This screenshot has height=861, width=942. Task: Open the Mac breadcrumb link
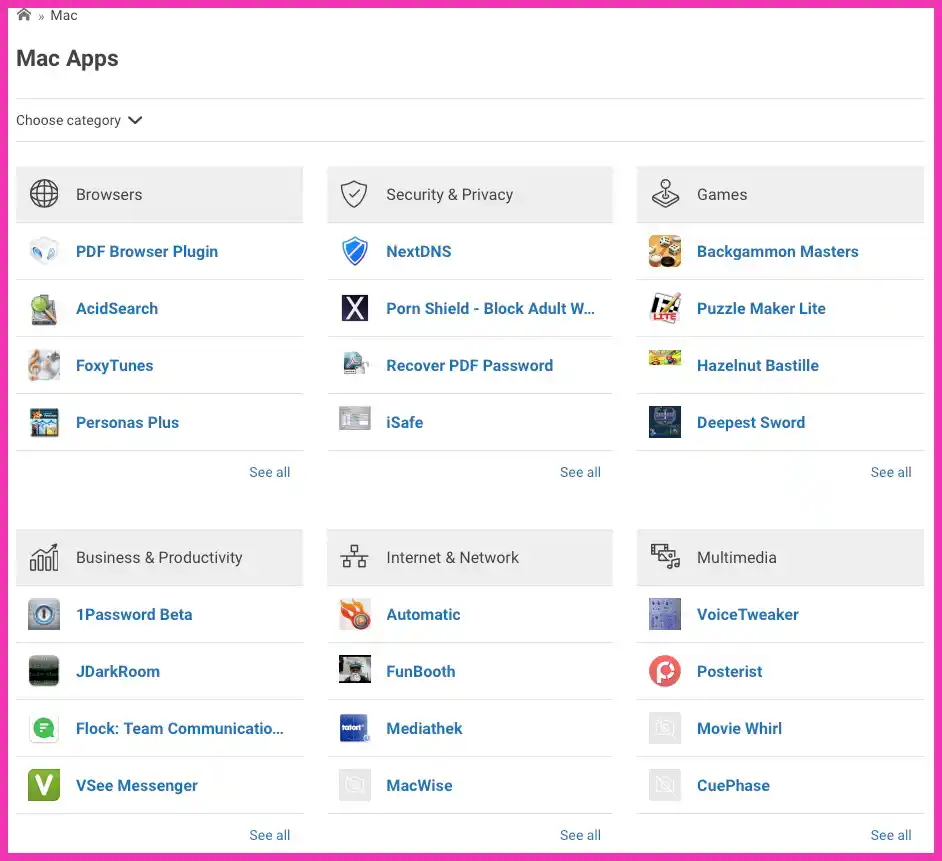click(64, 15)
